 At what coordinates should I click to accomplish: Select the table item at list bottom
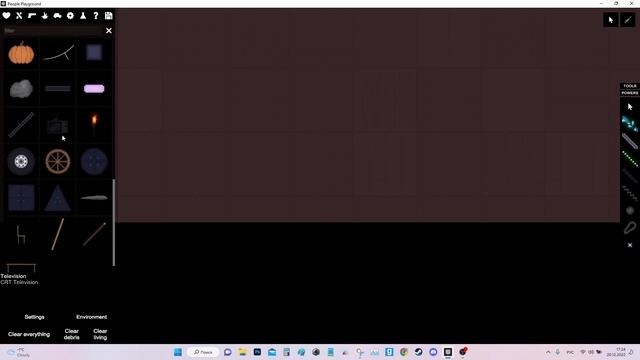click(21, 267)
